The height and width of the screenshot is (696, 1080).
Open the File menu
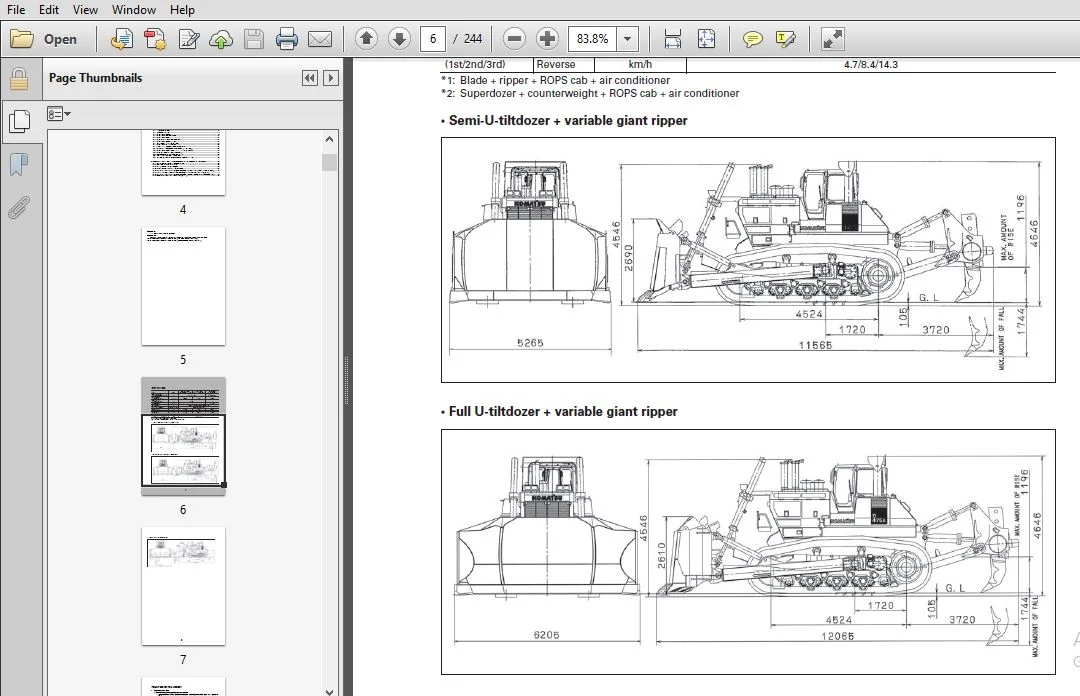(x=16, y=10)
